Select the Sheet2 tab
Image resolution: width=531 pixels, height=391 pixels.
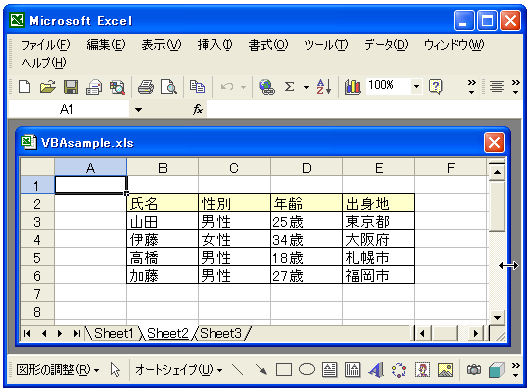(x=168, y=333)
